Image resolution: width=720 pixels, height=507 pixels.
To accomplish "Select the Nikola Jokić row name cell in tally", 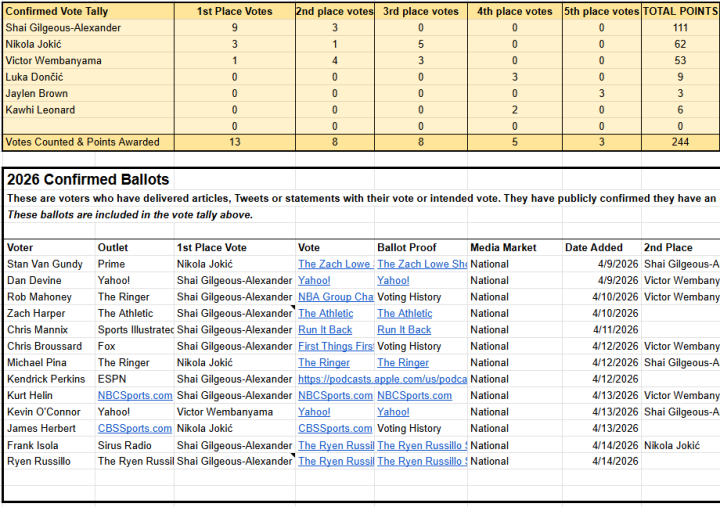I will click(x=38, y=44).
